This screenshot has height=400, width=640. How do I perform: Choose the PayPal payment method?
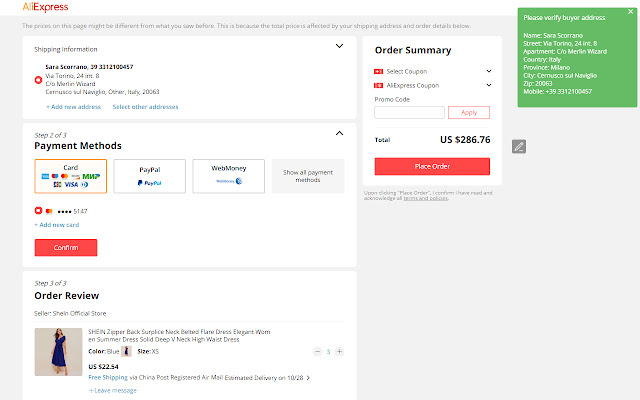click(x=149, y=176)
